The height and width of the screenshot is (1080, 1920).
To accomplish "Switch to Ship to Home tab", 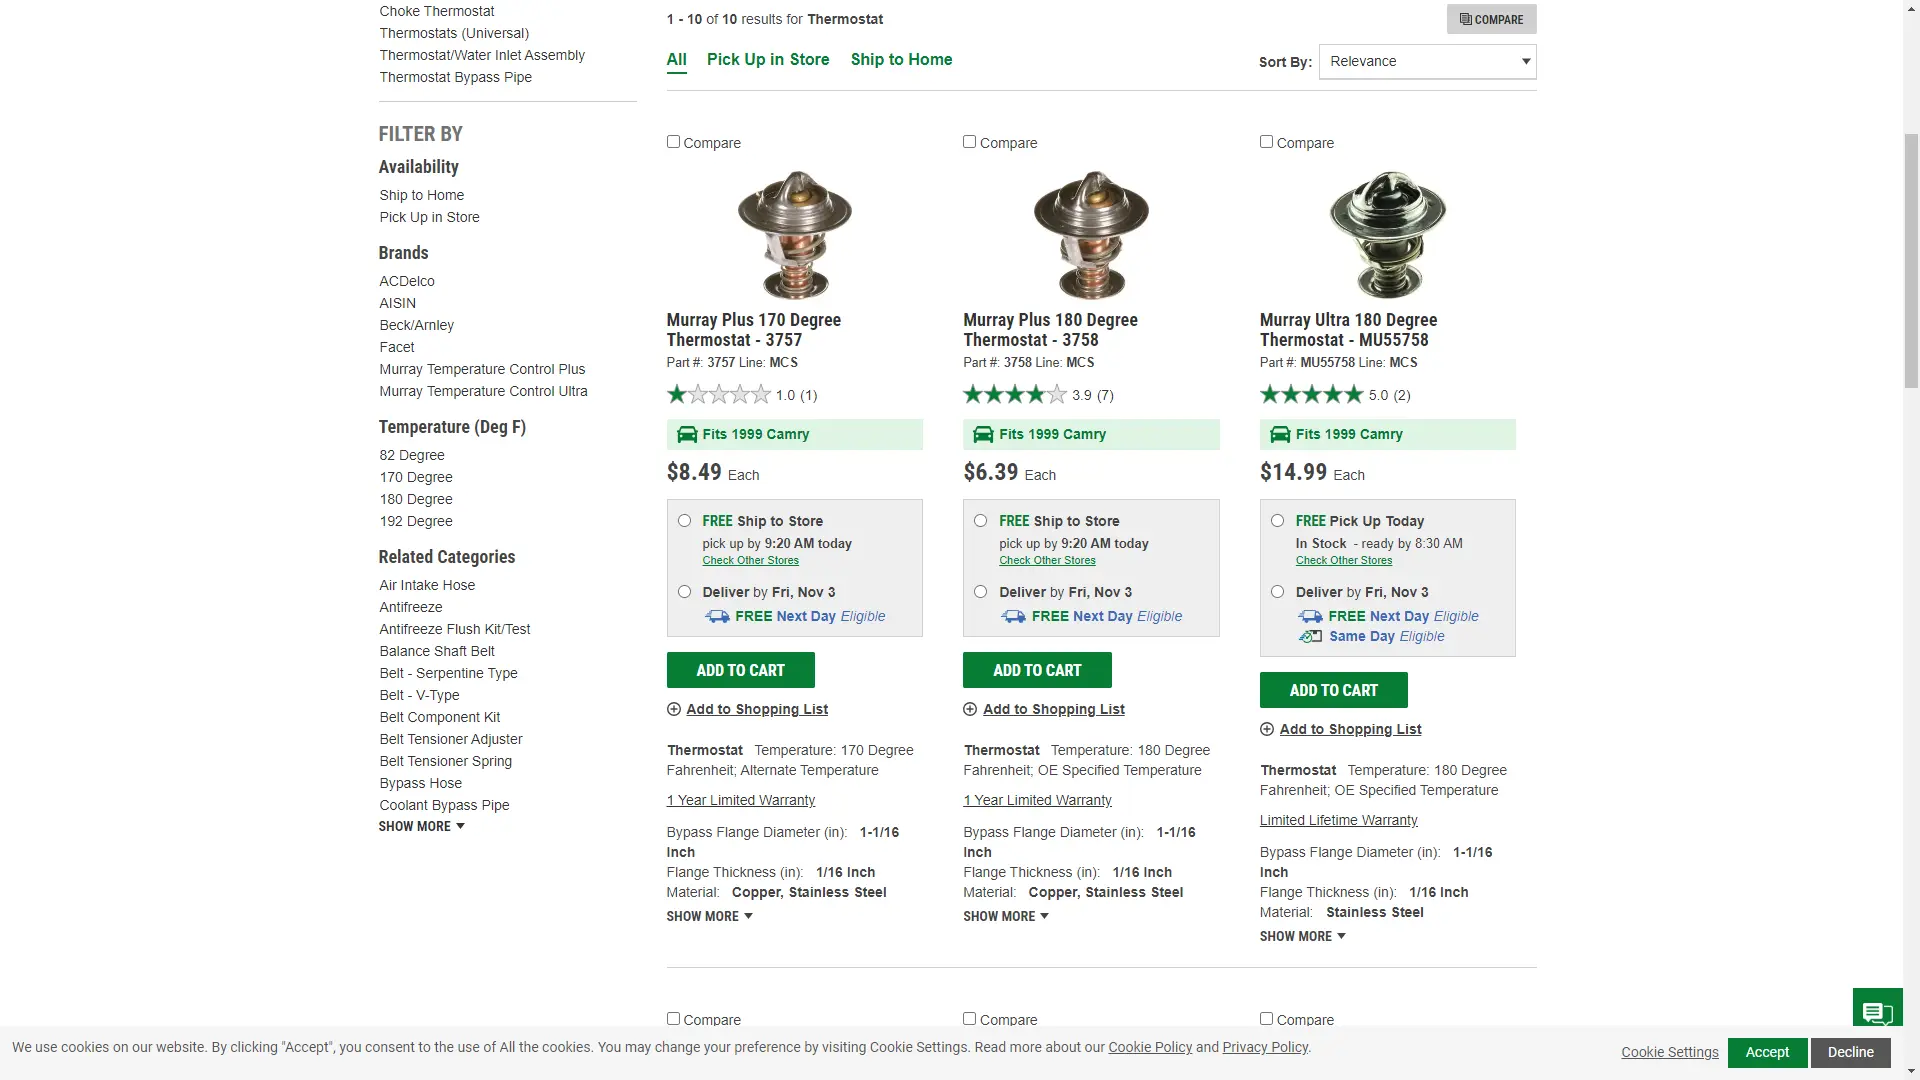I will coord(901,60).
